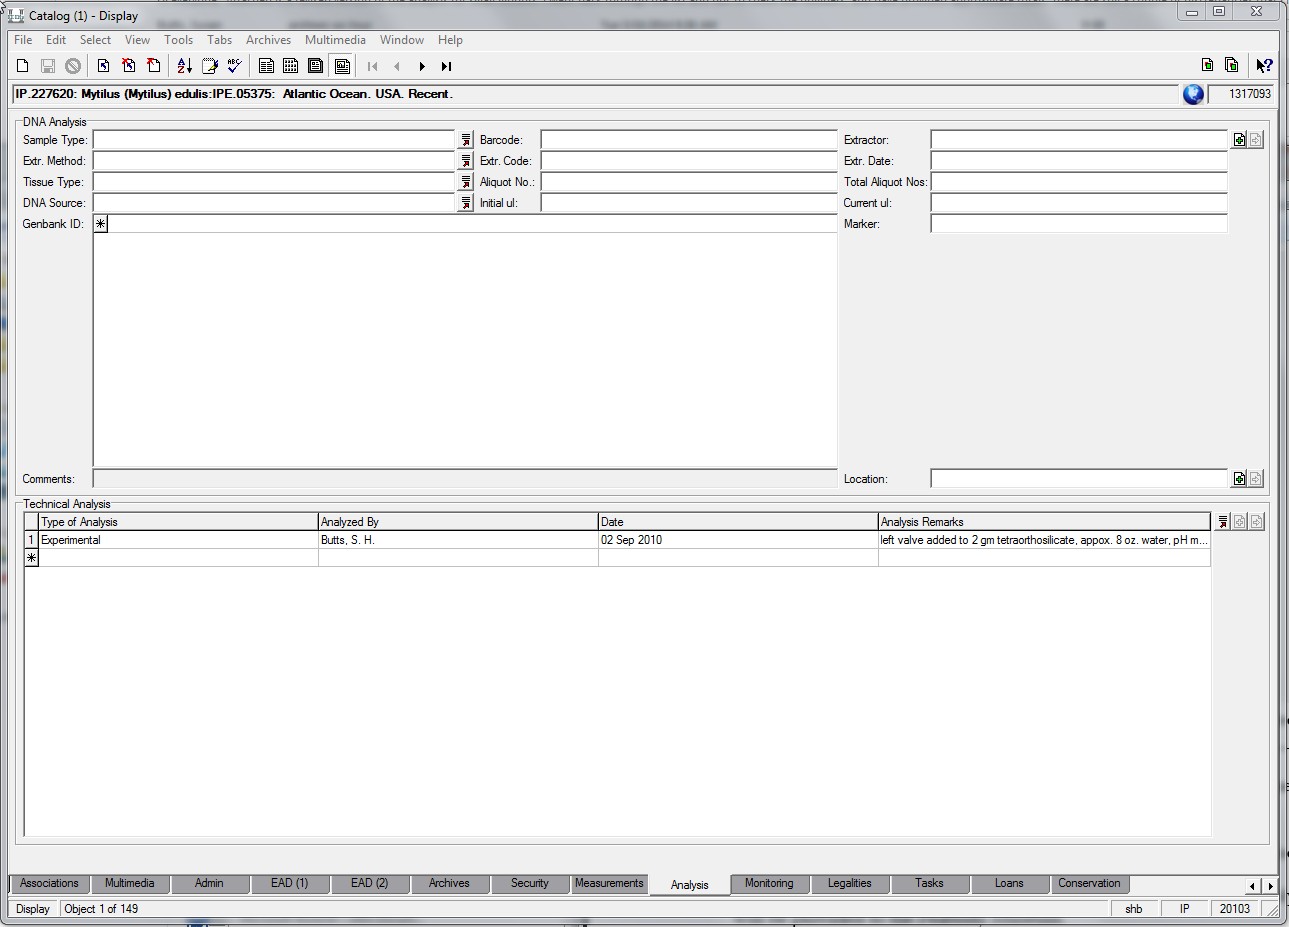Select the 02 Sep 2010 date cell
1289x927 pixels.
(738, 540)
